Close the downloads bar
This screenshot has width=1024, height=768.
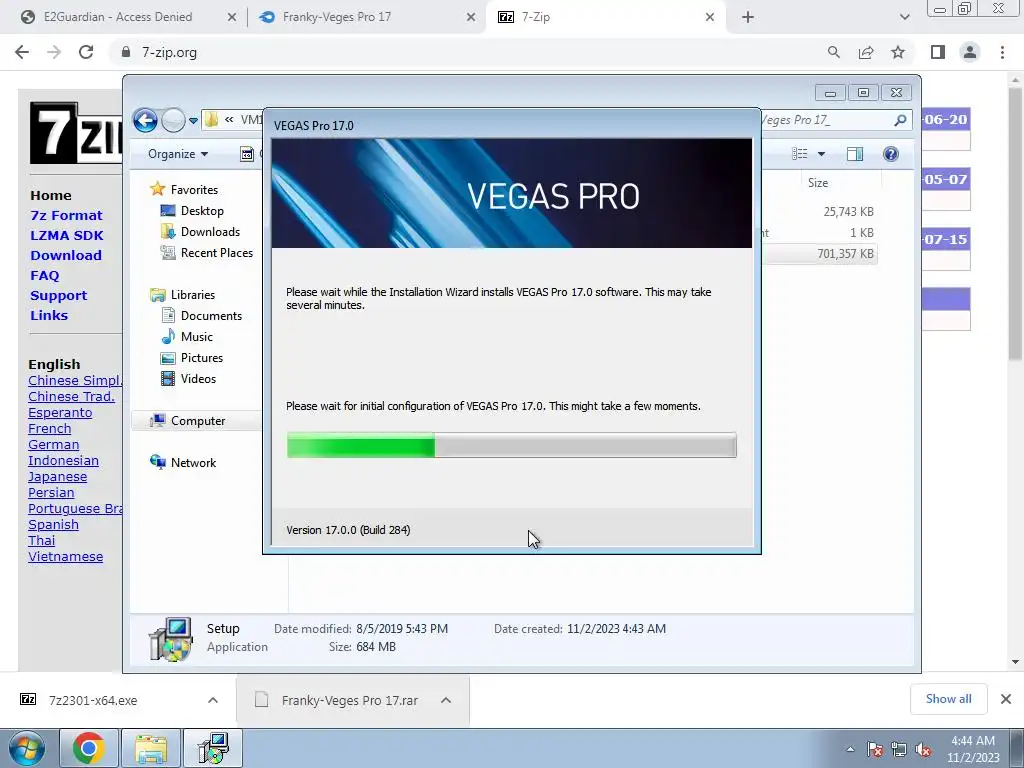point(1006,699)
